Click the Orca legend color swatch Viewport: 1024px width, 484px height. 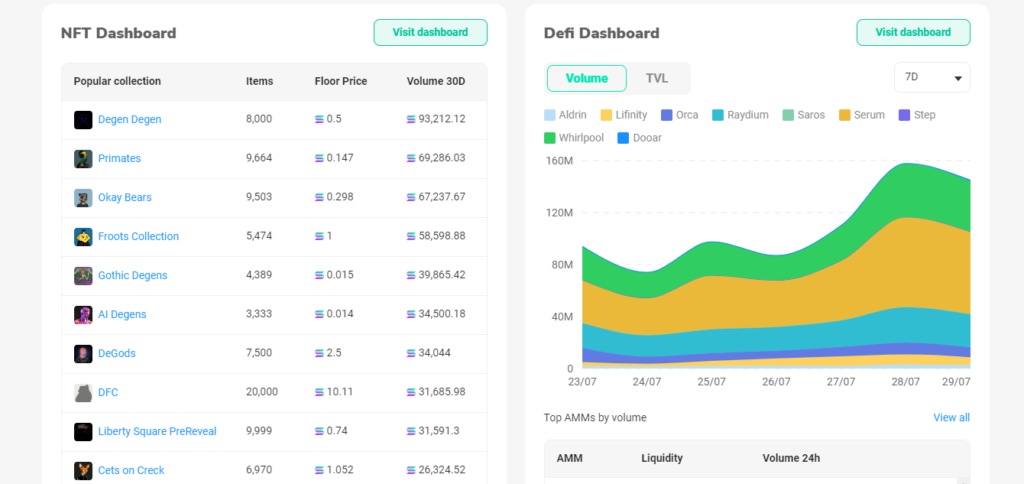pyautogui.click(x=667, y=115)
